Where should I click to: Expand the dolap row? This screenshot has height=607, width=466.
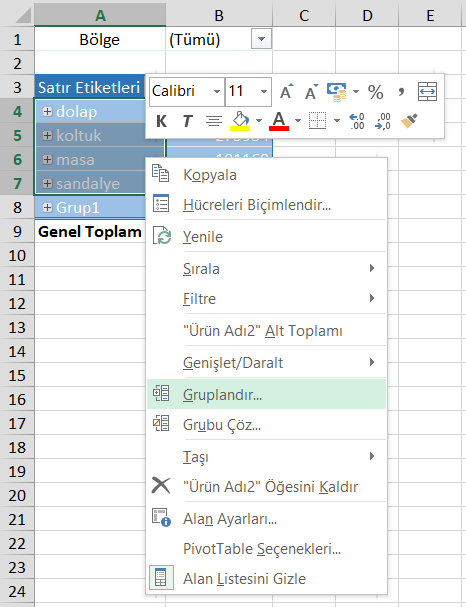pyautogui.click(x=47, y=111)
